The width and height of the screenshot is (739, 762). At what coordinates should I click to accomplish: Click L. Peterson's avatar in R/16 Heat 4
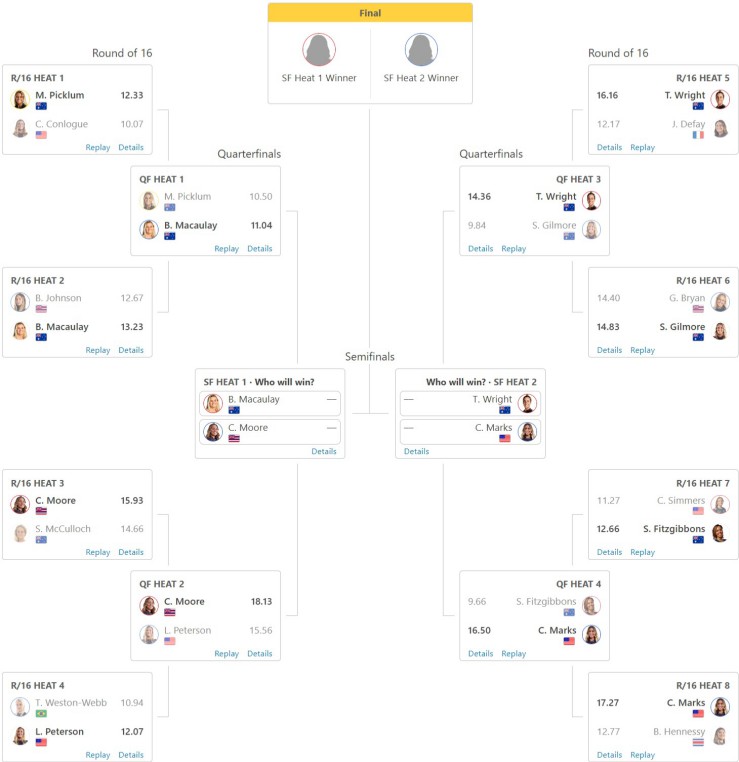20,735
